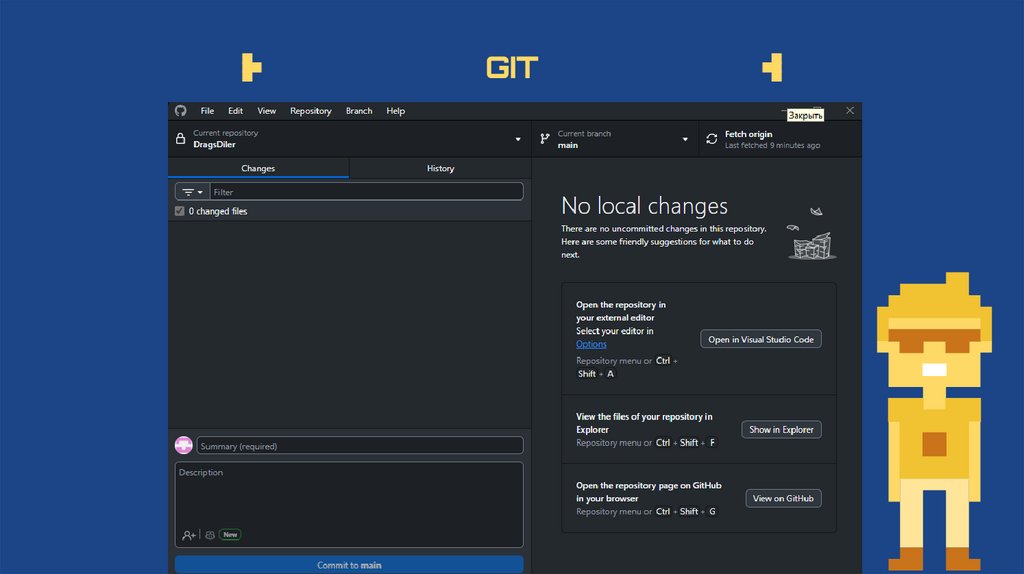Close the GitHub Desktop window
Image resolution: width=1024 pixels, height=574 pixels.
850,110
